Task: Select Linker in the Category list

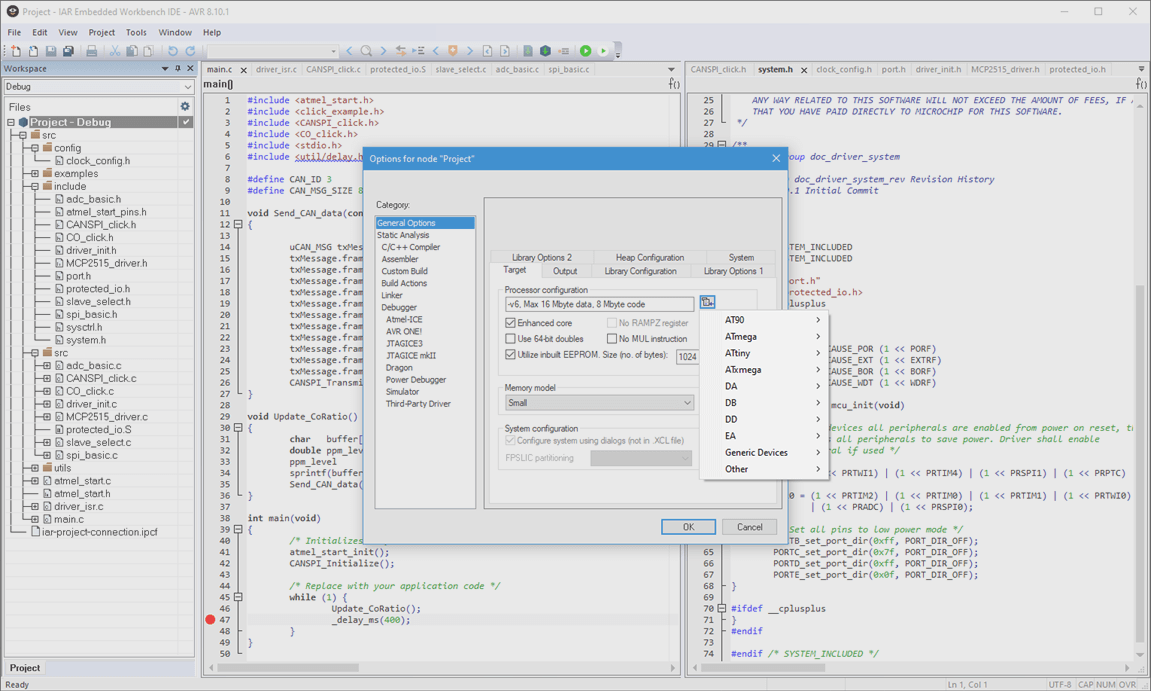Action: coord(391,295)
